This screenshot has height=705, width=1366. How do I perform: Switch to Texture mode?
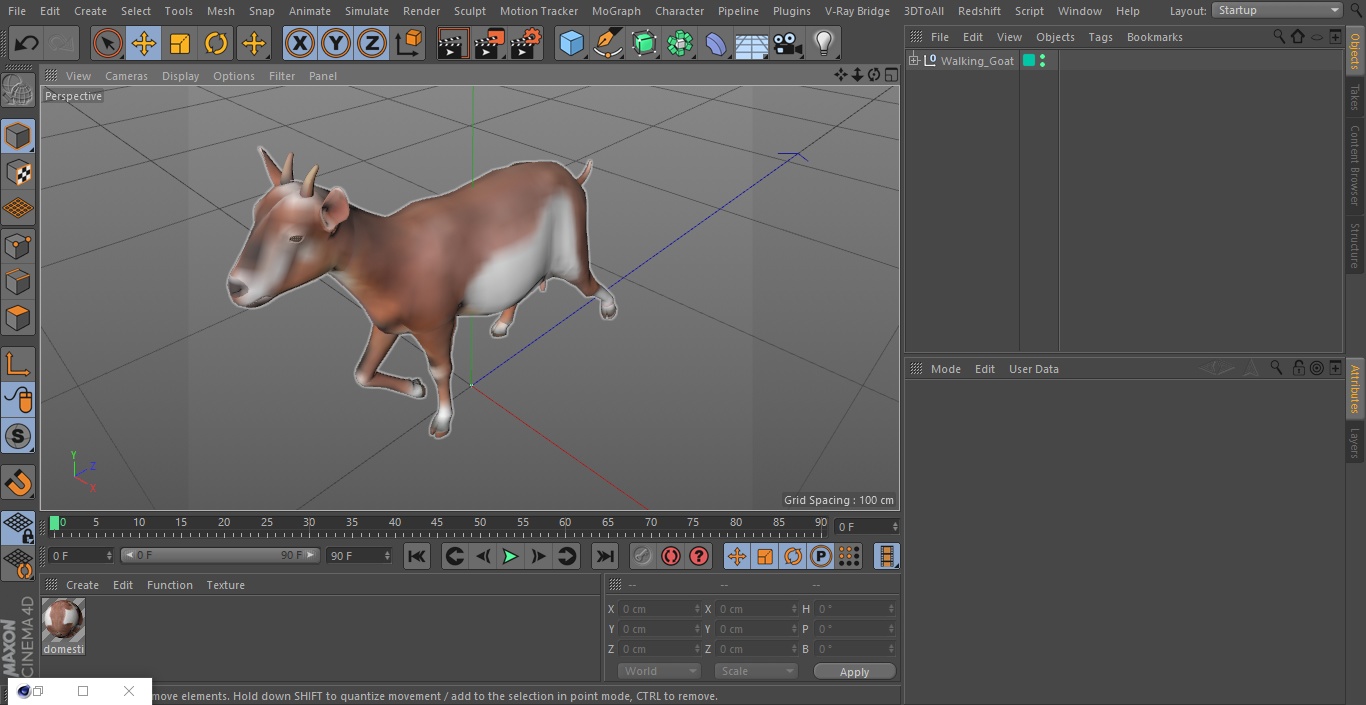[18, 172]
